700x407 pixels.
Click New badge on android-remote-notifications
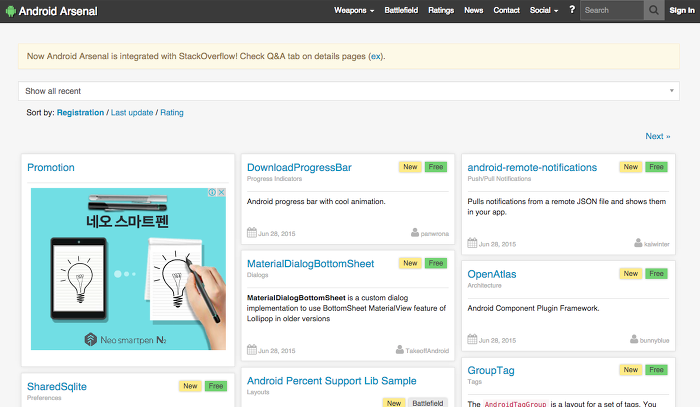pyautogui.click(x=630, y=167)
